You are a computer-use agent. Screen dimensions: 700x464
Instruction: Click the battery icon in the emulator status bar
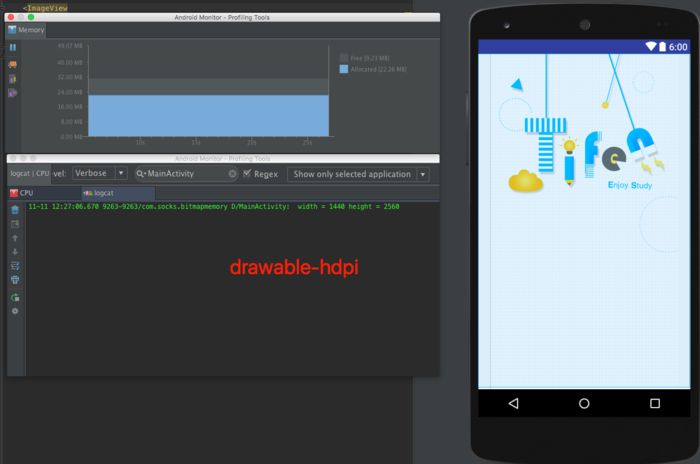(662, 46)
